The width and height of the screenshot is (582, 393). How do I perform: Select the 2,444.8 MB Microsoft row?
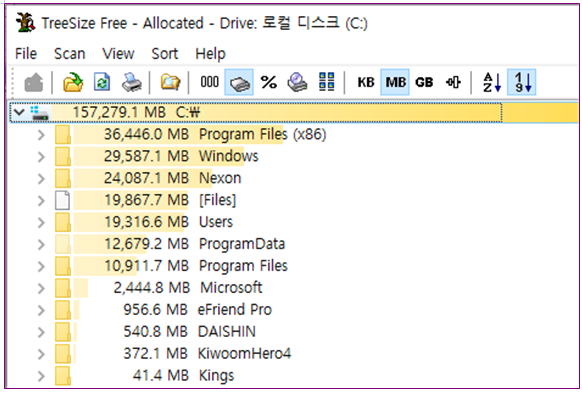pos(188,288)
